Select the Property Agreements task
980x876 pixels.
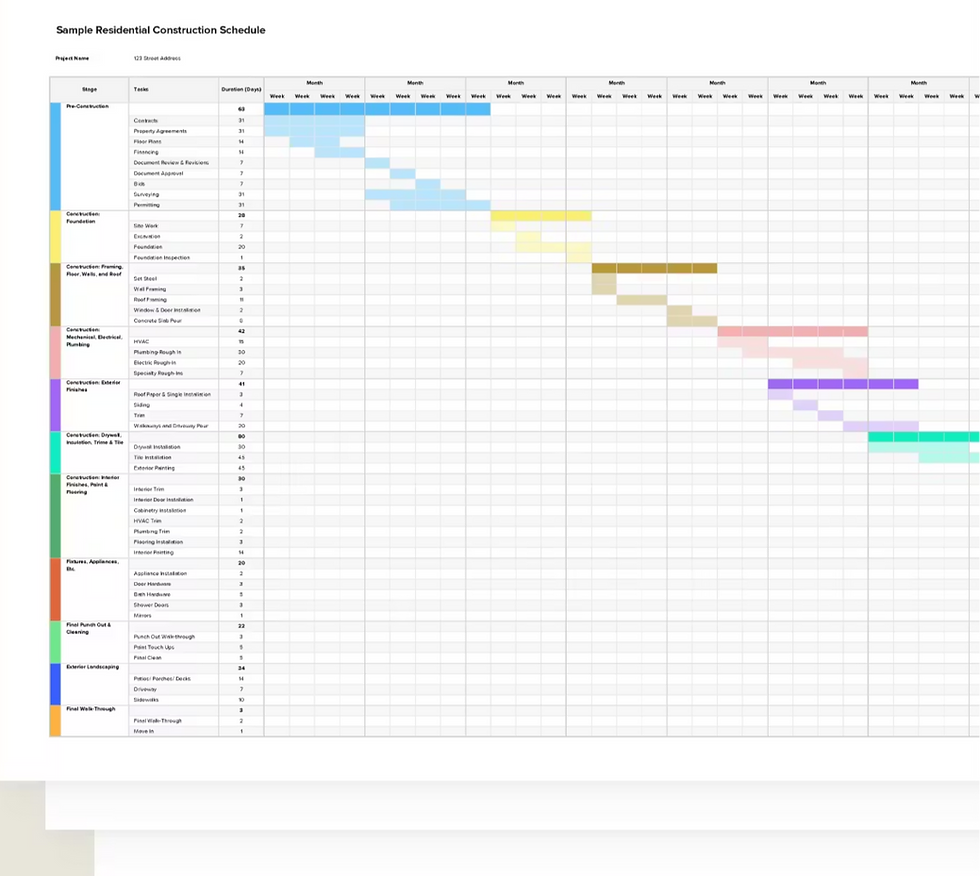pyautogui.click(x=160, y=131)
